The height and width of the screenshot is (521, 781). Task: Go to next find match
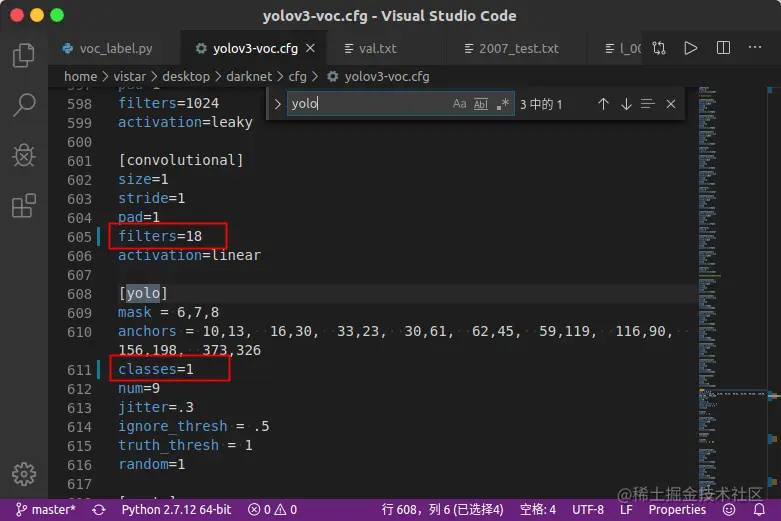click(626, 104)
